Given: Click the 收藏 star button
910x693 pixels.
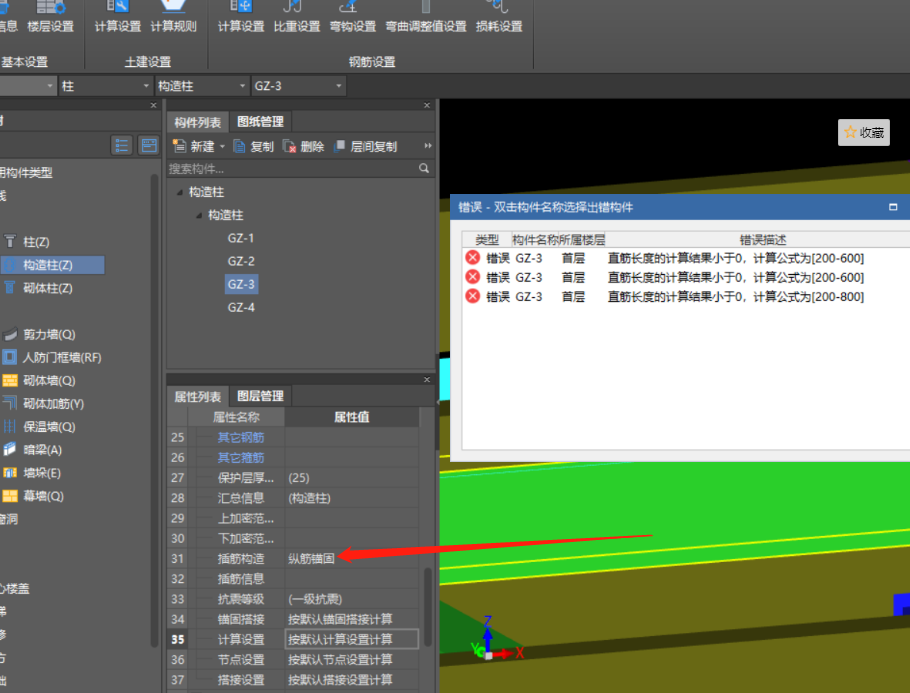Looking at the screenshot, I should click(x=864, y=132).
